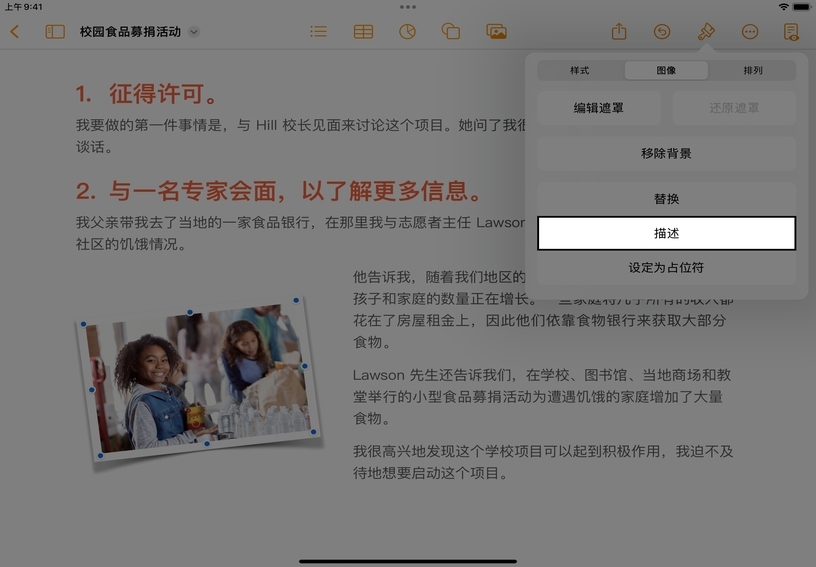Tap the back chevron to exit document
Screen dimensions: 816x567
(14, 32)
